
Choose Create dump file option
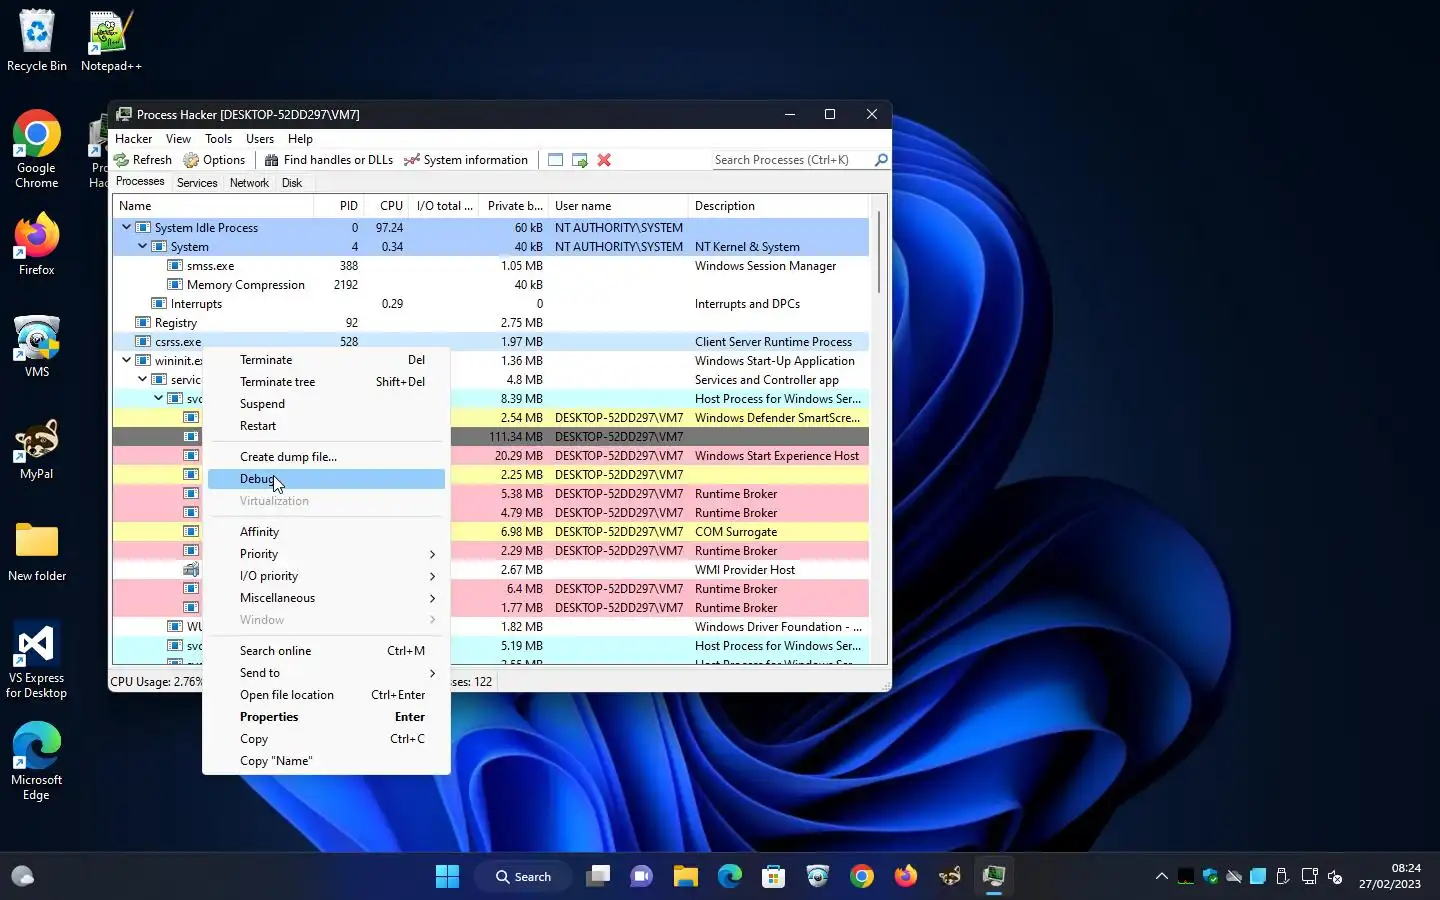click(x=326, y=457)
